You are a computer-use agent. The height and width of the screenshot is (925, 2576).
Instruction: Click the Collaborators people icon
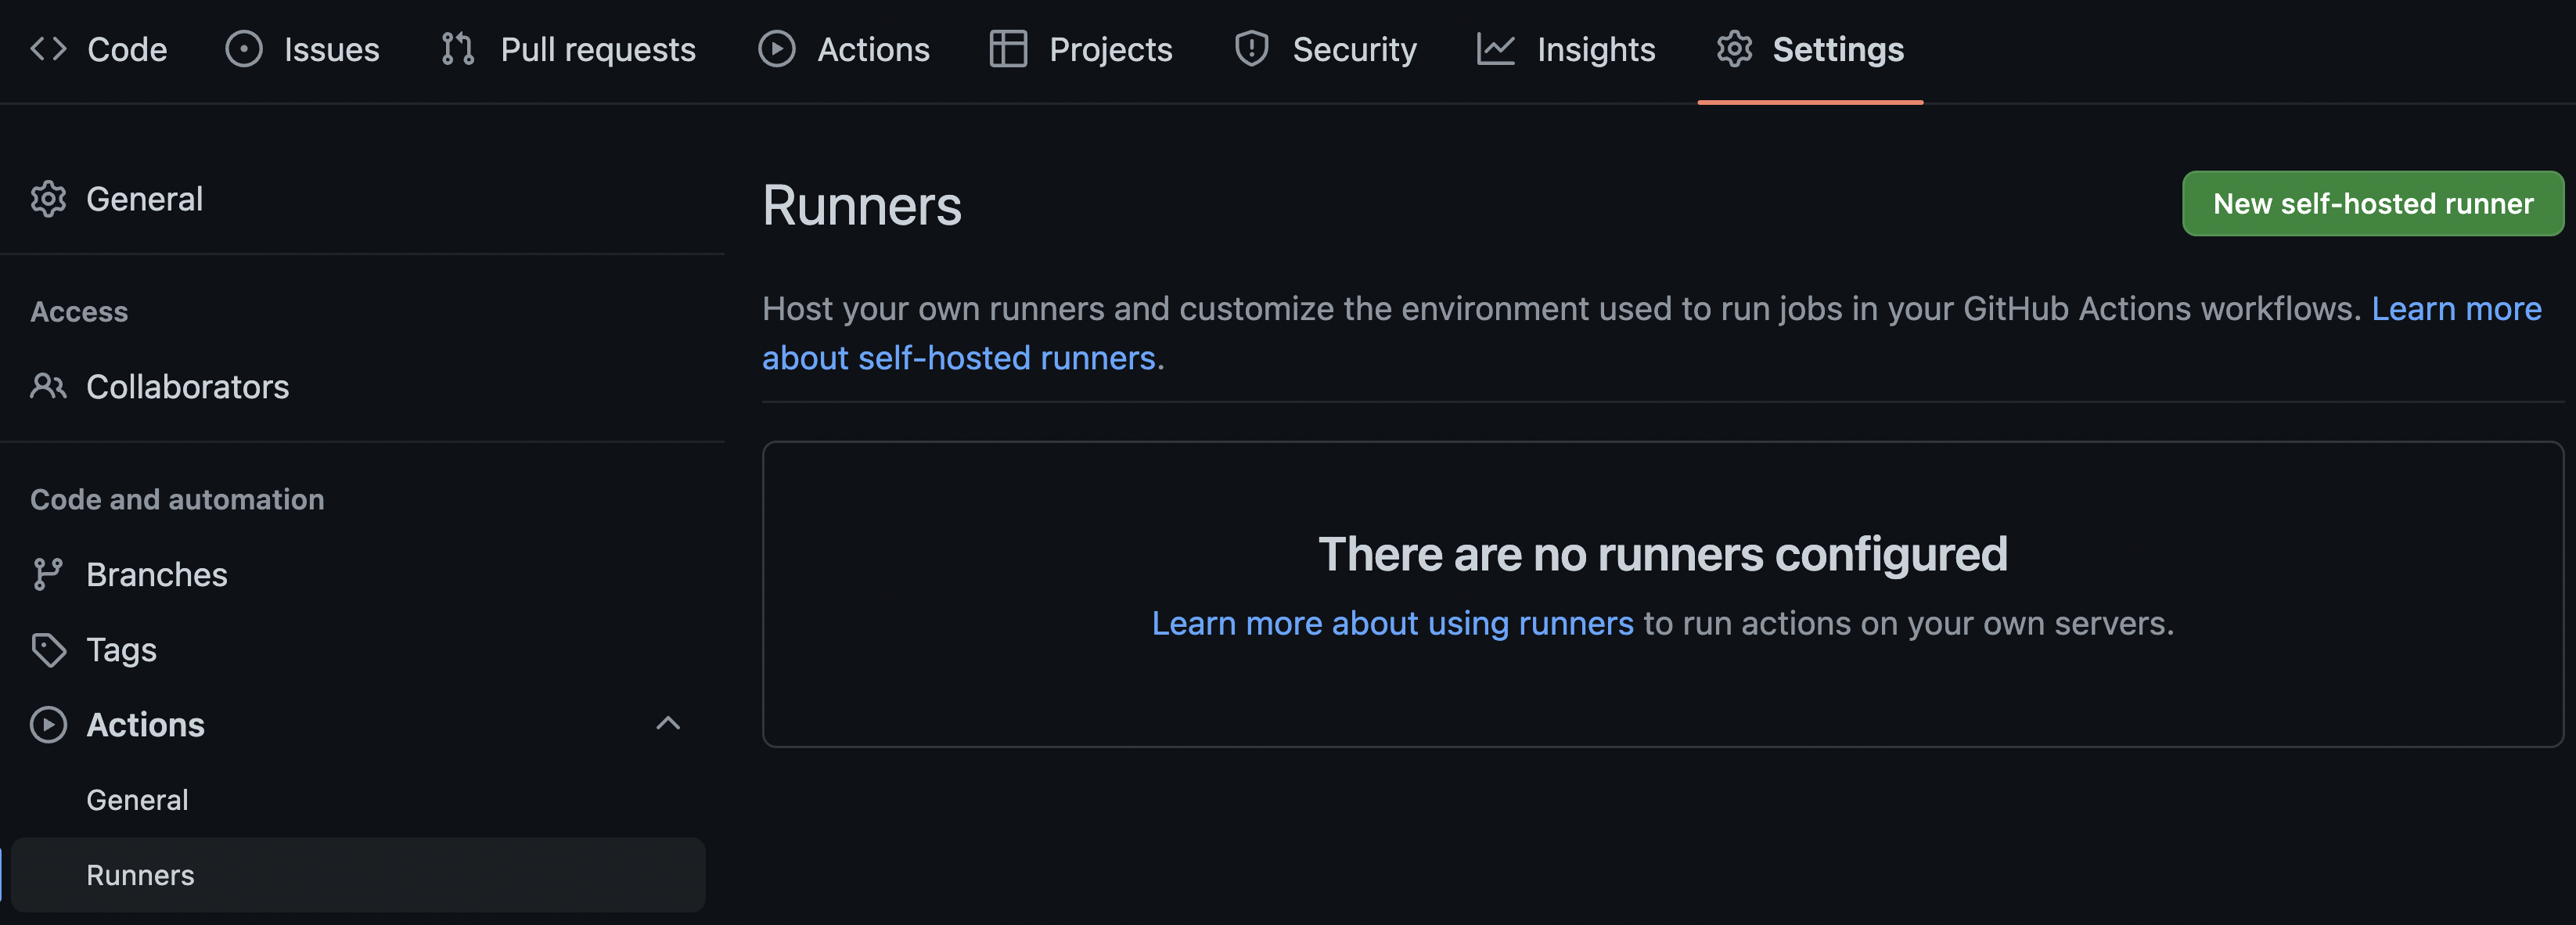point(48,386)
